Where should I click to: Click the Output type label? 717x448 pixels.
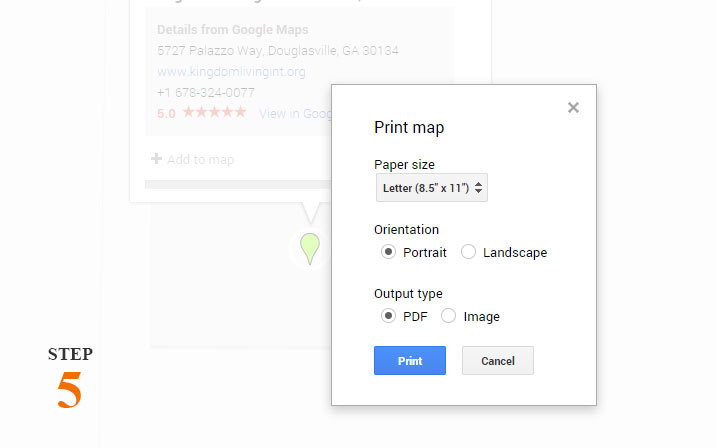(x=408, y=293)
